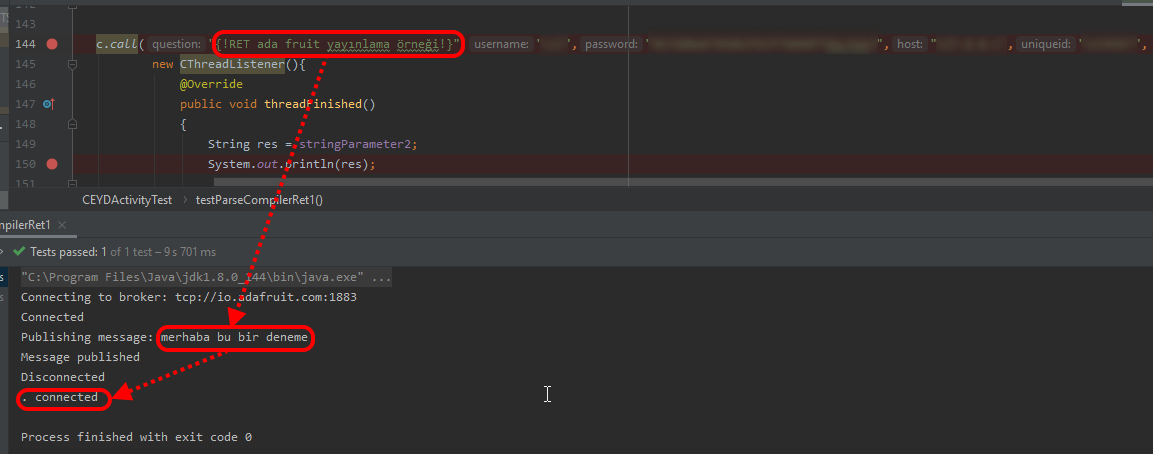The height and width of the screenshot is (454, 1153).
Task: Expand the folded java.exe command line
Action: [382, 277]
